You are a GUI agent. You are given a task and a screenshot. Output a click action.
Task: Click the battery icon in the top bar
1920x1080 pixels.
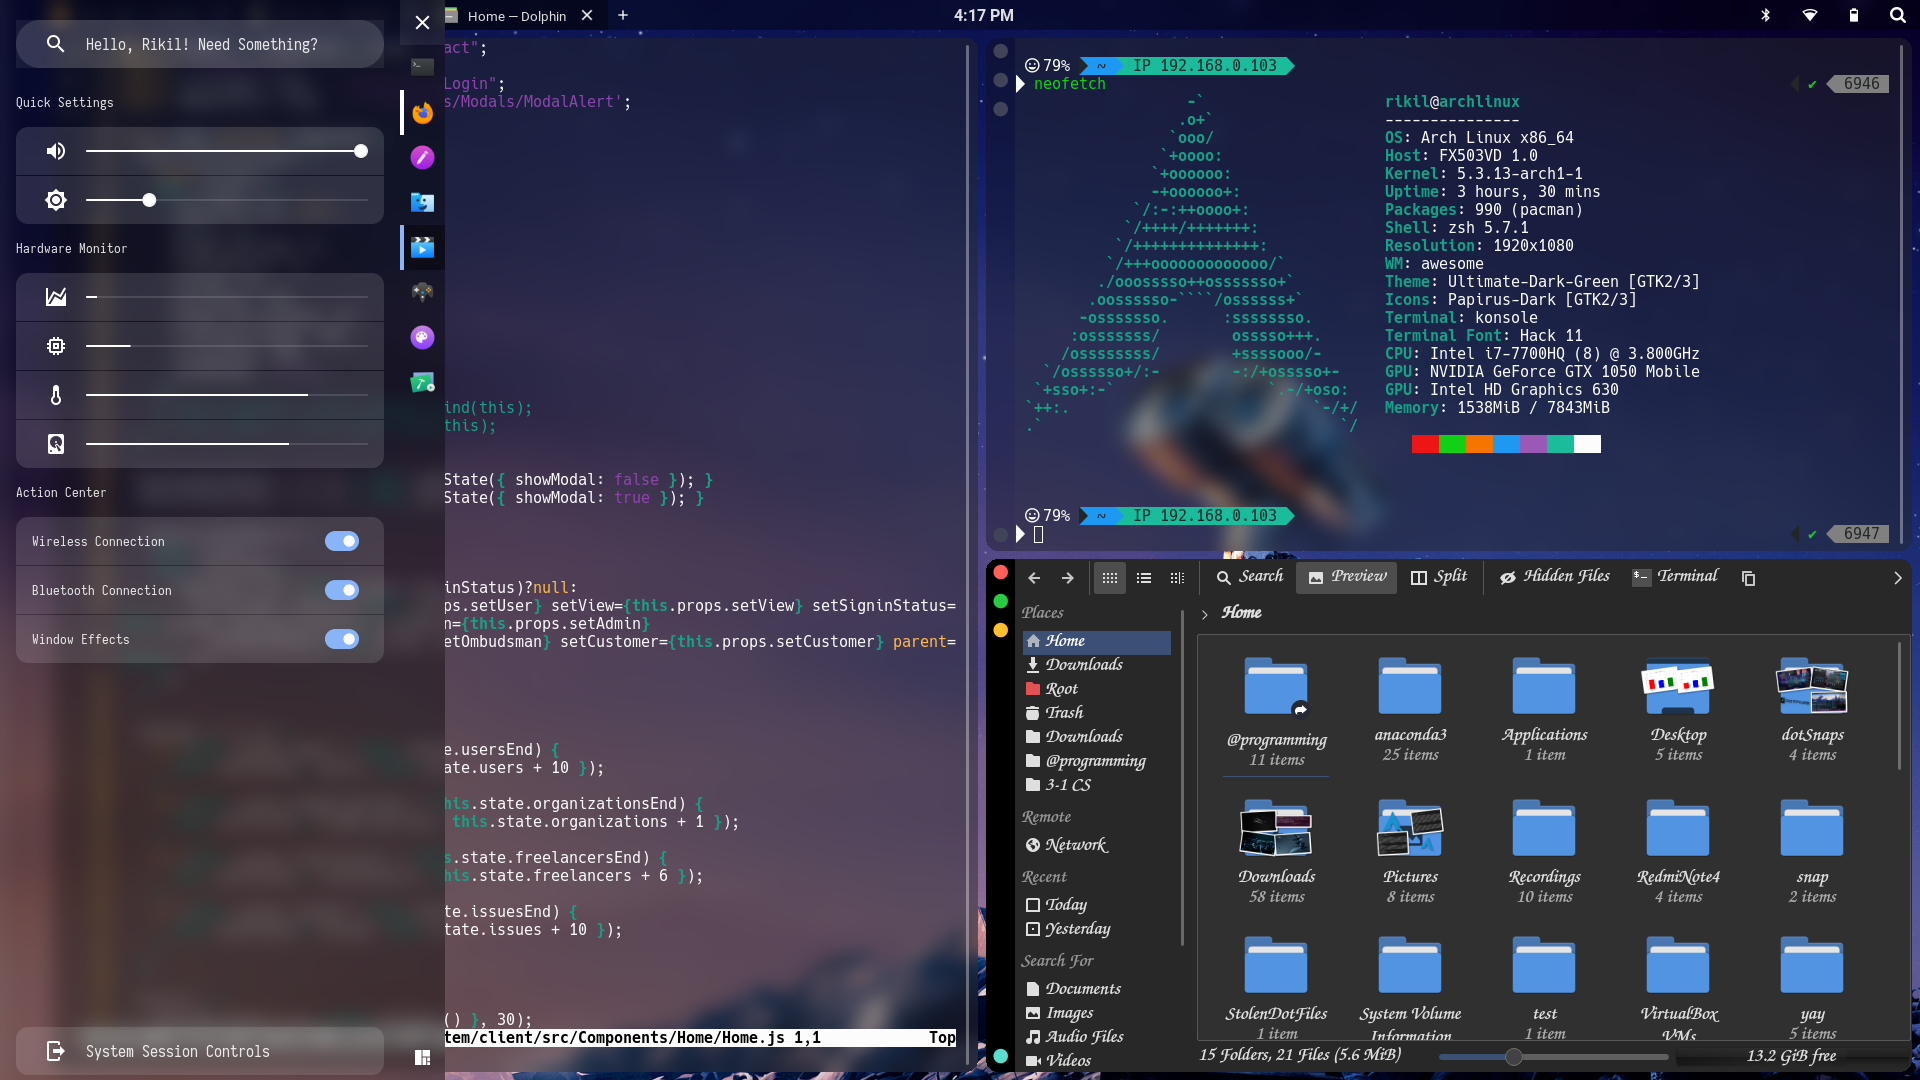click(1854, 15)
